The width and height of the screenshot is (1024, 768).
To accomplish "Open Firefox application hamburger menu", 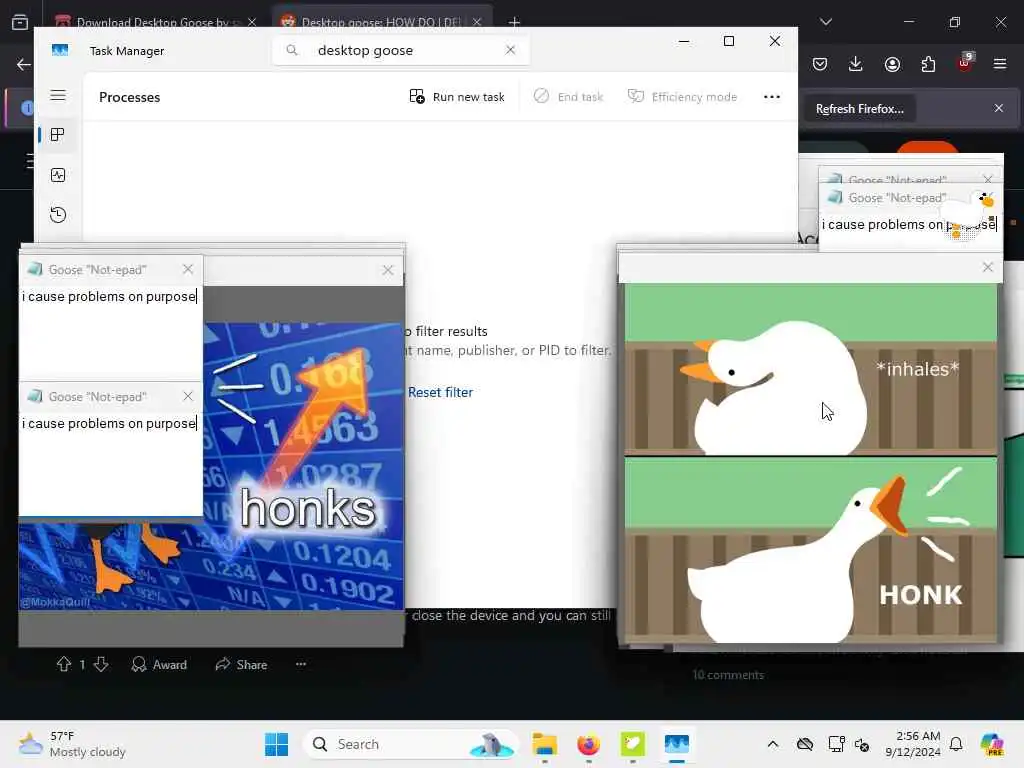I will coord(1000,64).
